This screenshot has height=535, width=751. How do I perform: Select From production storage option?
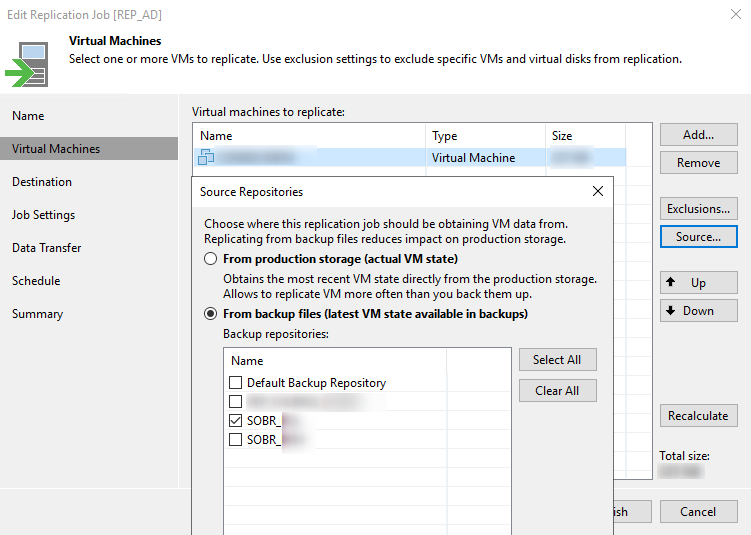point(211,259)
